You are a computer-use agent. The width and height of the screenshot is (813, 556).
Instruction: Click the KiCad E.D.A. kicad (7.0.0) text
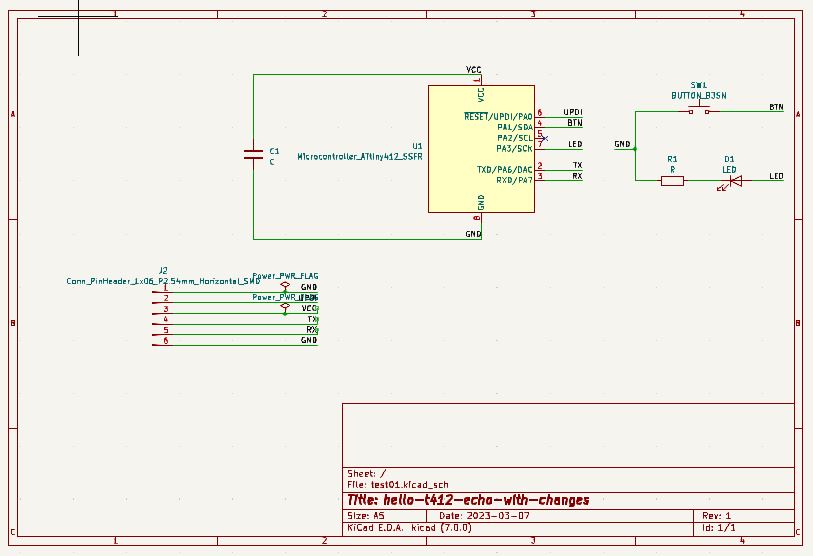coord(409,528)
